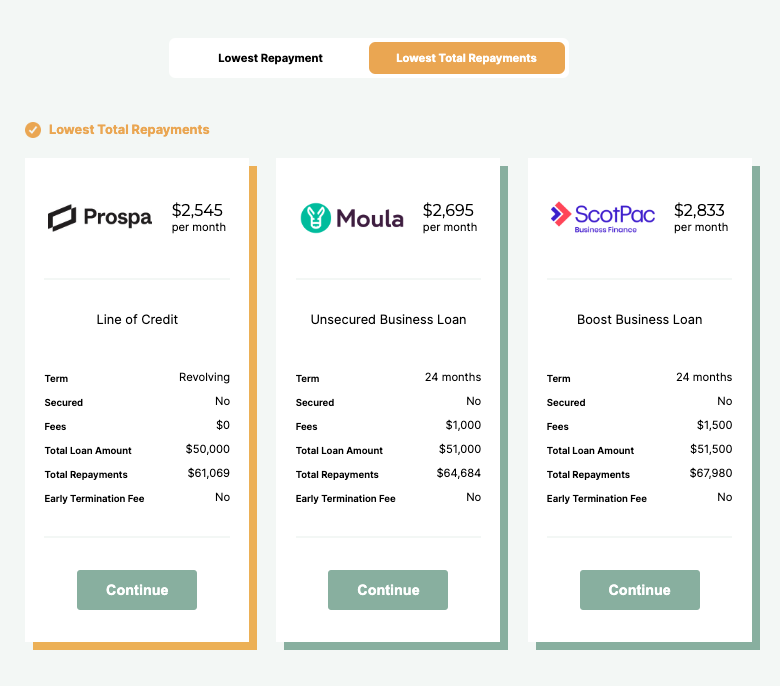Image resolution: width=780 pixels, height=686 pixels.
Task: Continue with the Prospa Line of Credit
Action: tap(137, 590)
